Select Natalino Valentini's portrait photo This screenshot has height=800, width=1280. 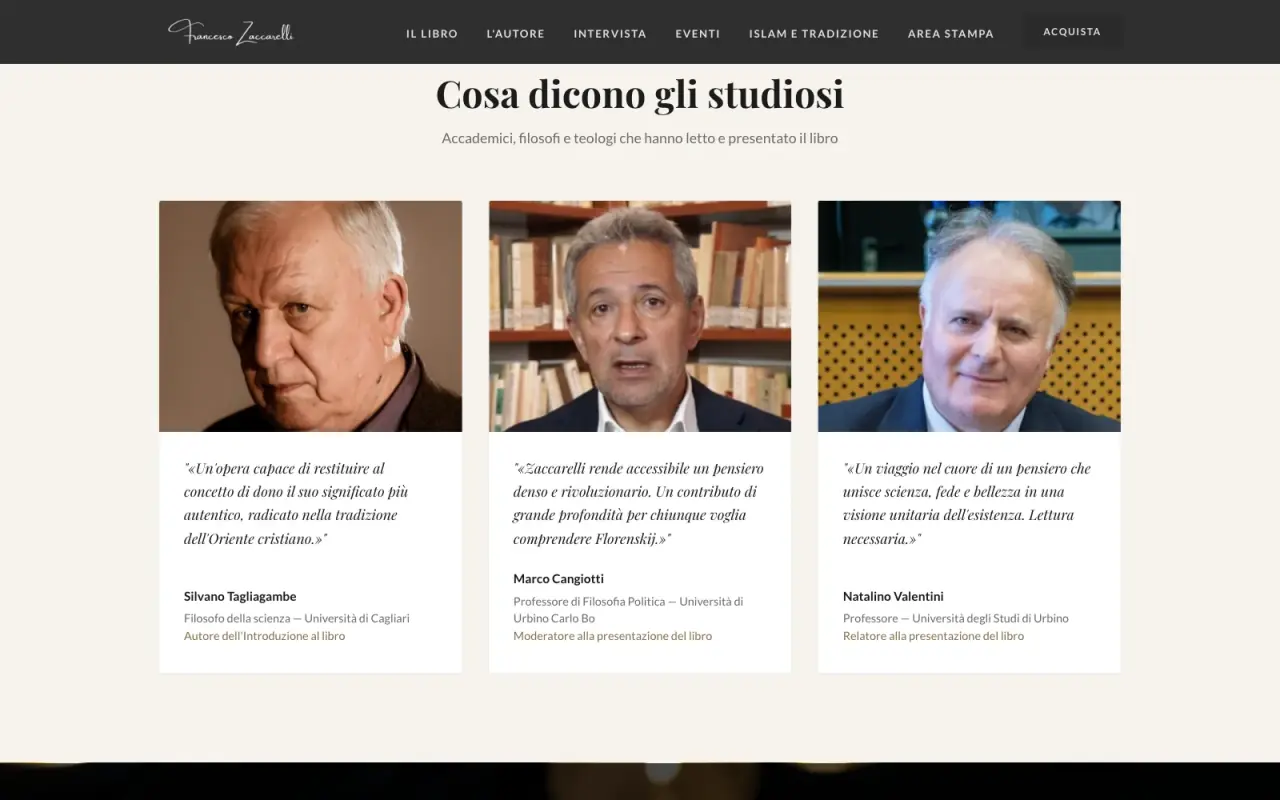969,316
